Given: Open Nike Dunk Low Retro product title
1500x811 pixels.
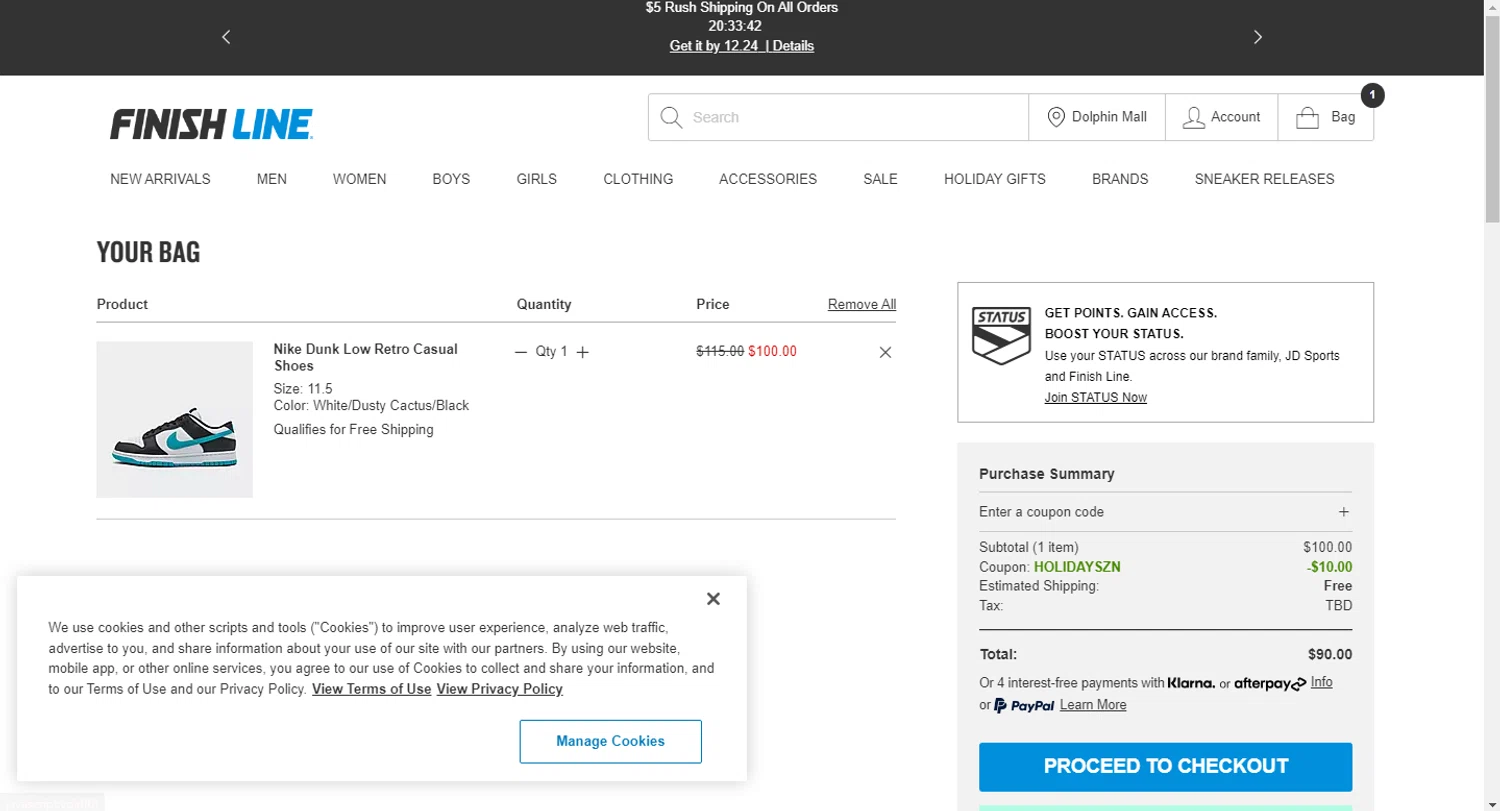Looking at the screenshot, I should 366,357.
